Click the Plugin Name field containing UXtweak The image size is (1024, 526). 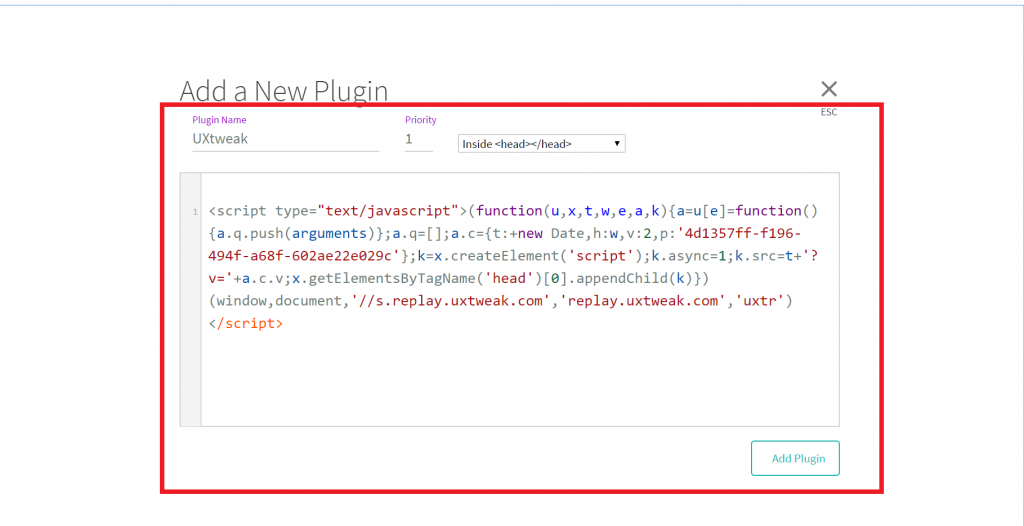click(285, 139)
